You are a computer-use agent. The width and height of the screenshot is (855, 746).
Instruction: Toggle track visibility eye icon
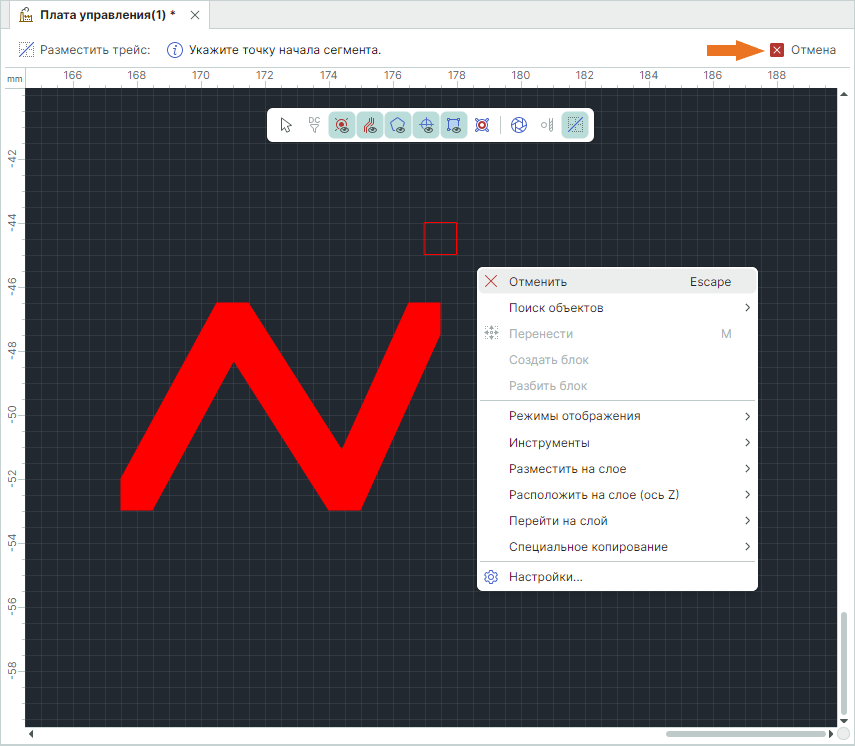[x=370, y=125]
